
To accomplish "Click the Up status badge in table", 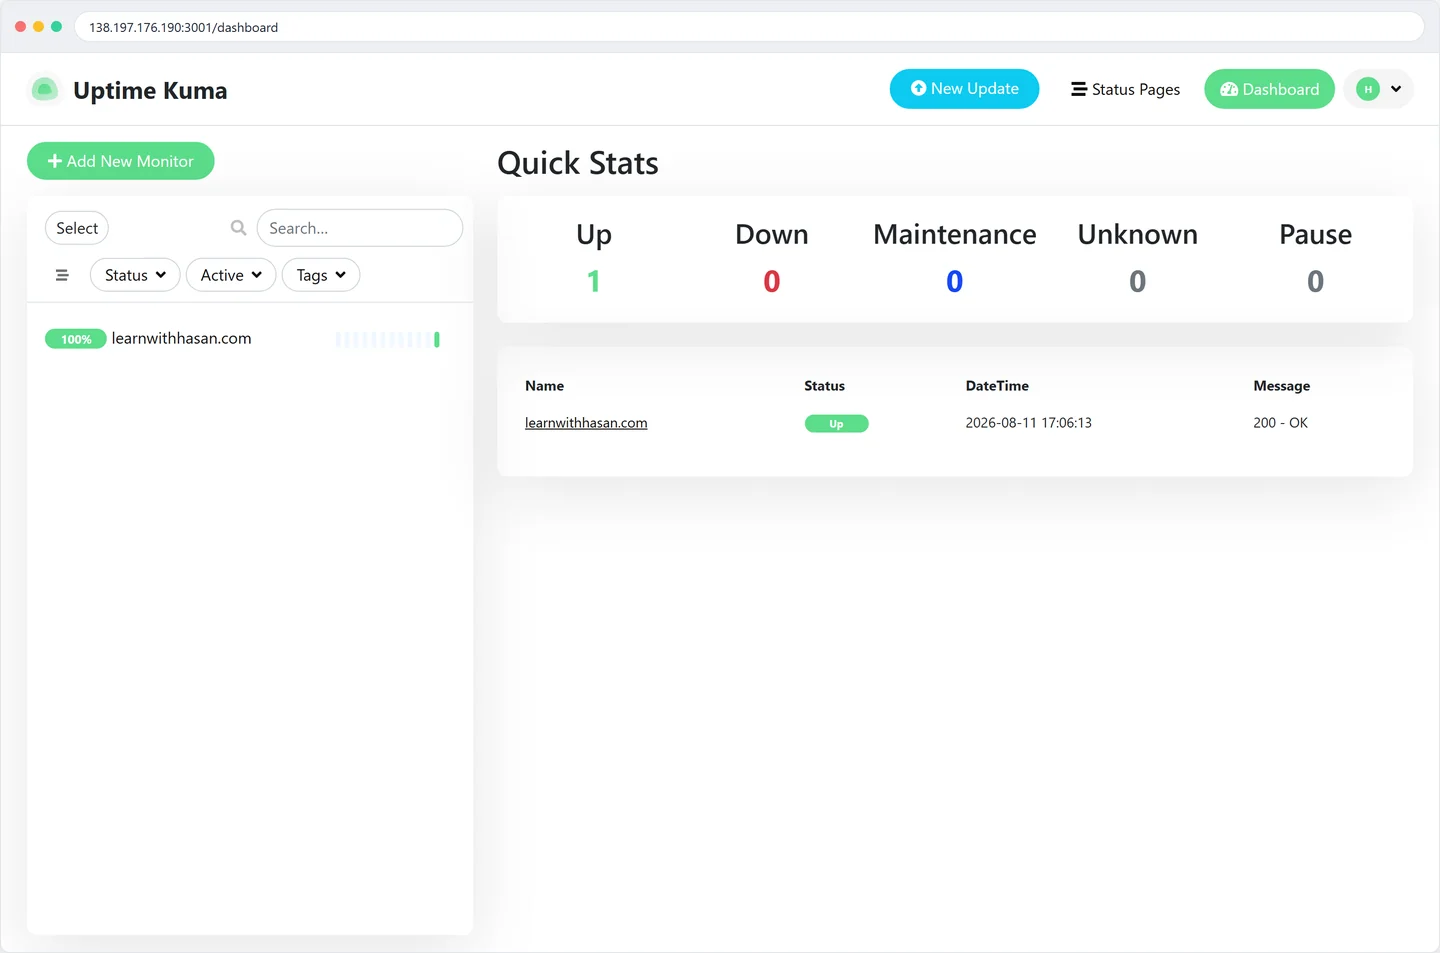I will (x=836, y=424).
